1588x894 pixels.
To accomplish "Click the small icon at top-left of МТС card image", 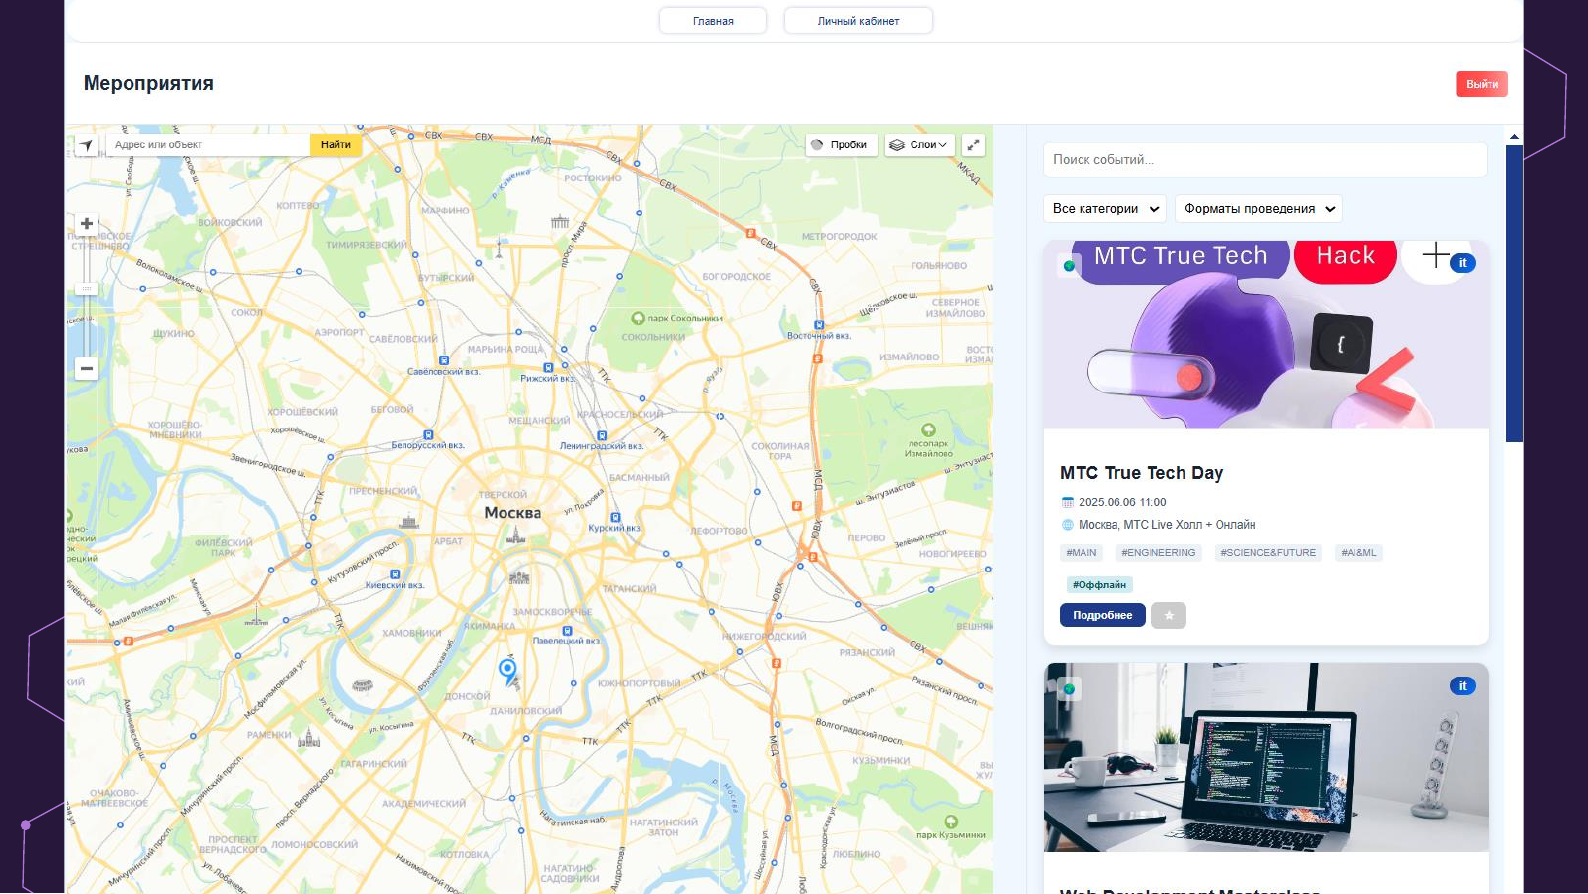I will click(x=1069, y=266).
